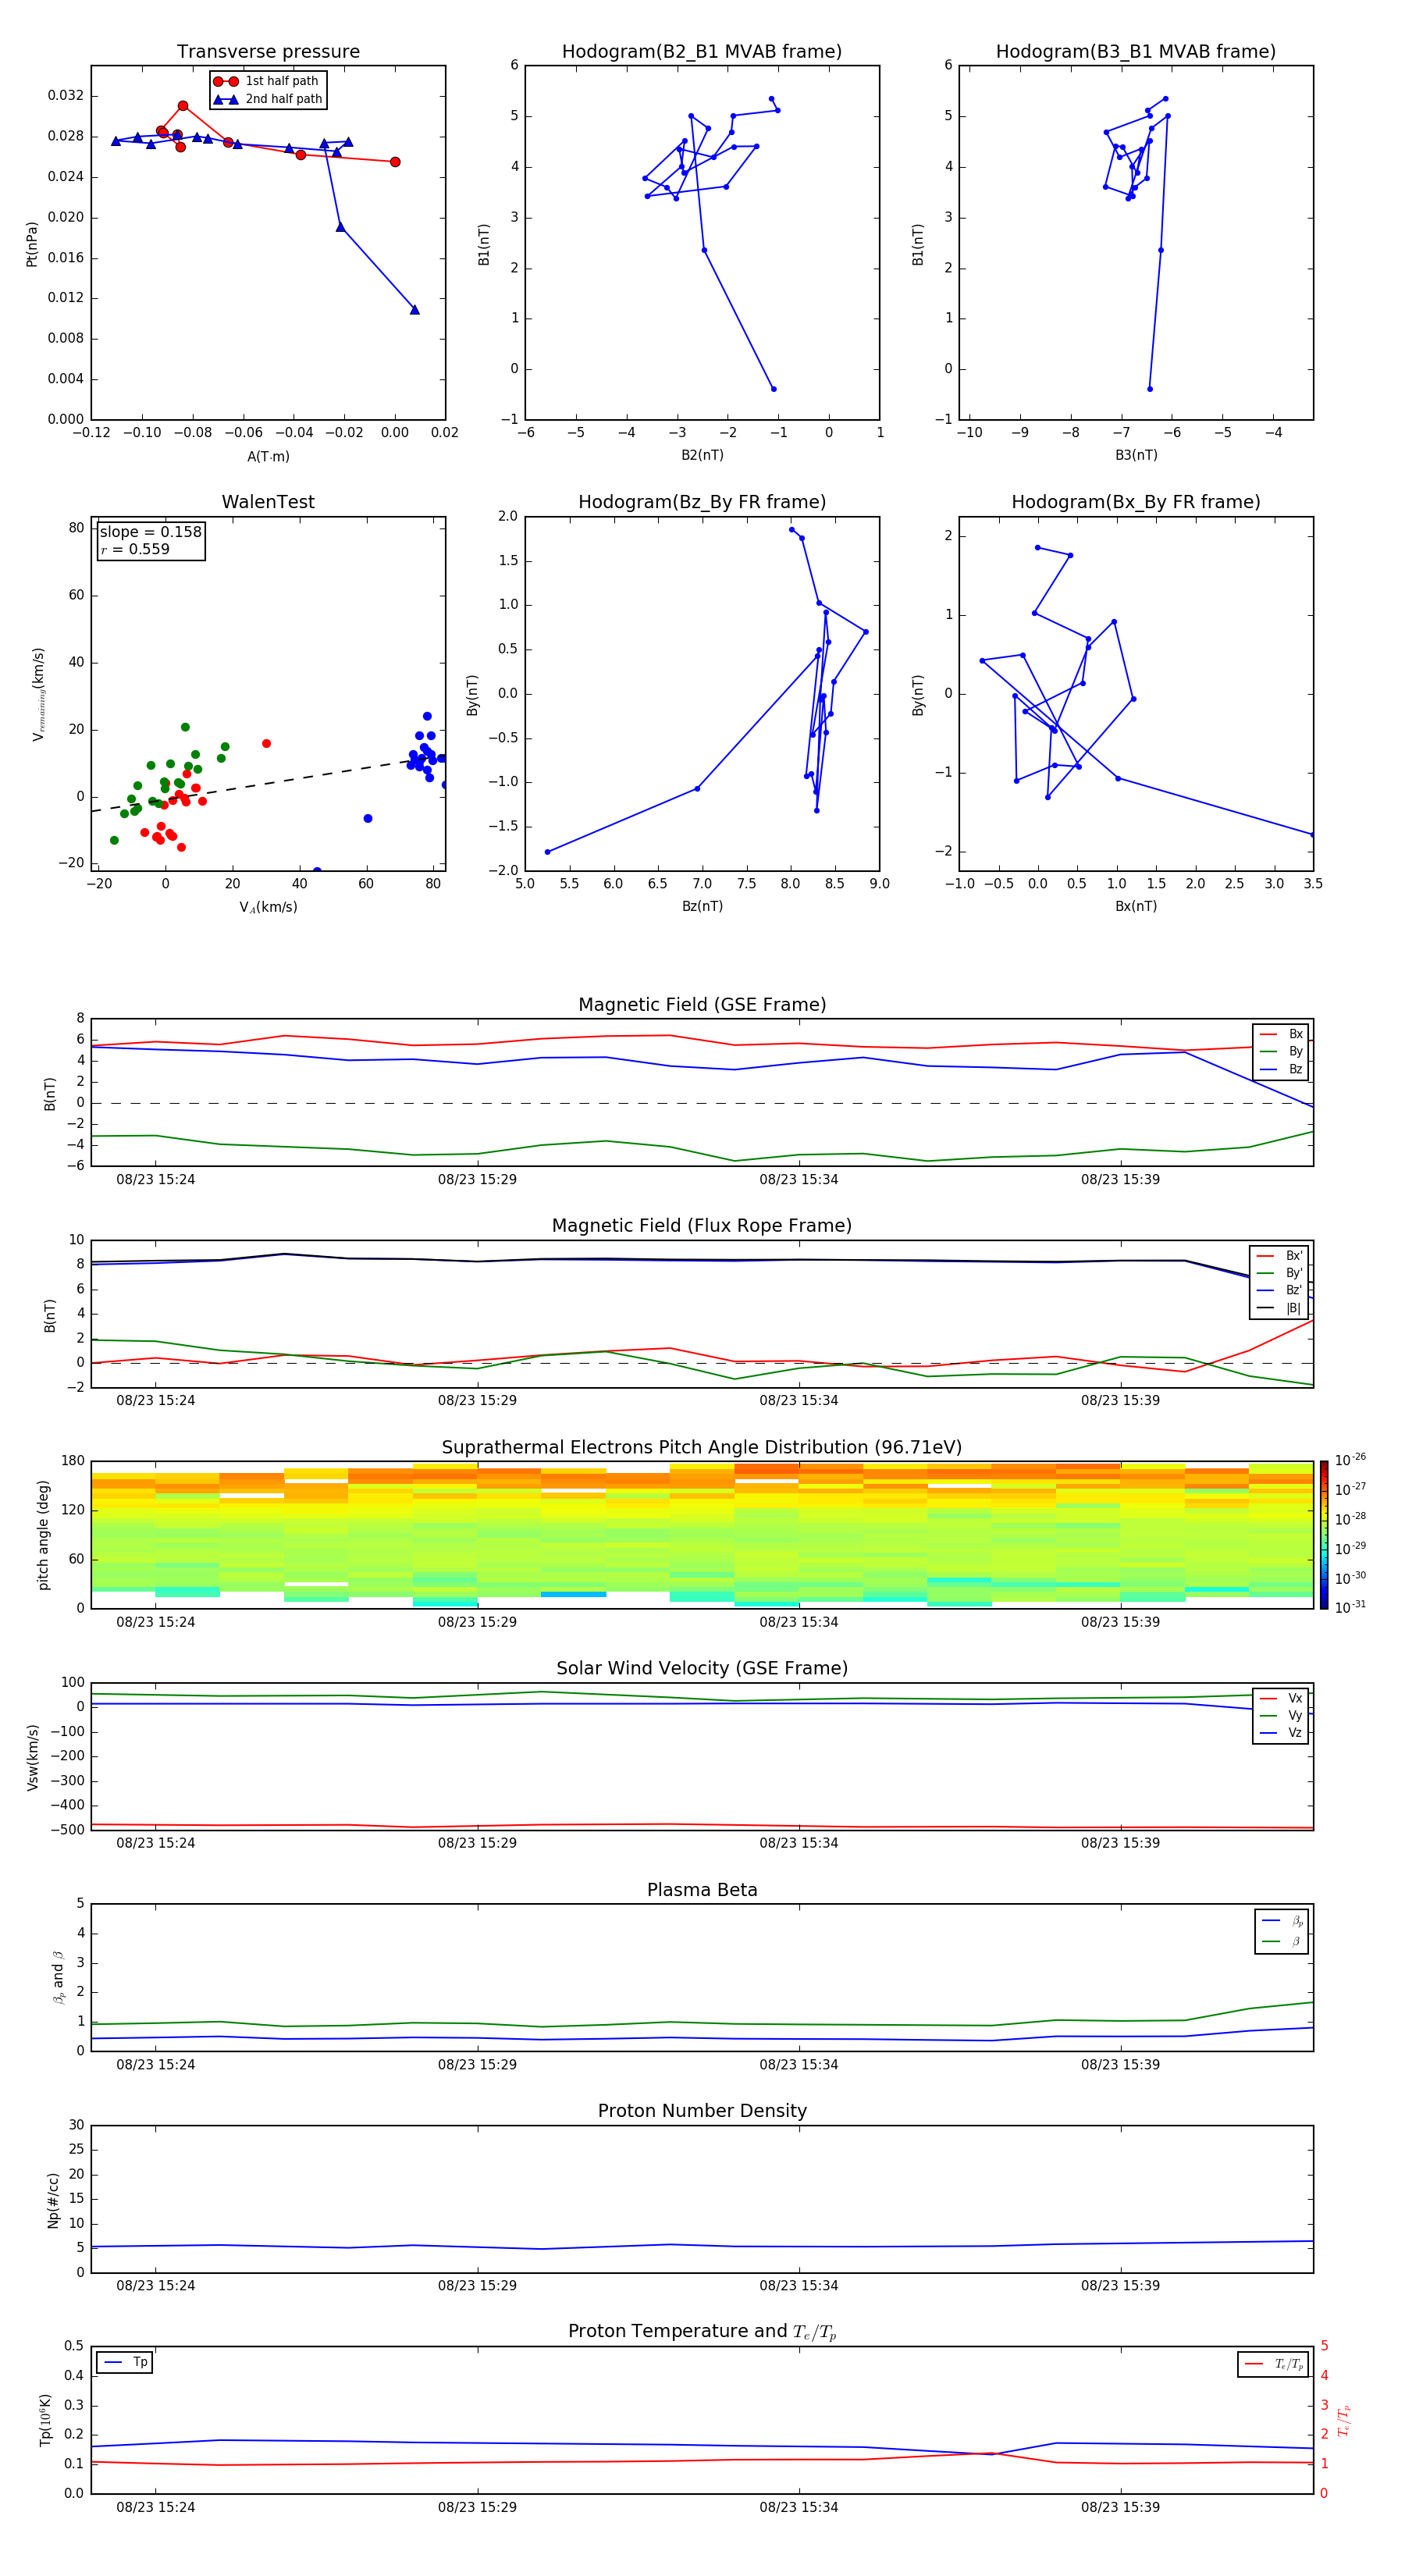Image resolution: width=1405 pixels, height=2576 pixels.
Task: Click '08/23 15:29' tick in the GSE magnetic field plot
Action: click(477, 1180)
